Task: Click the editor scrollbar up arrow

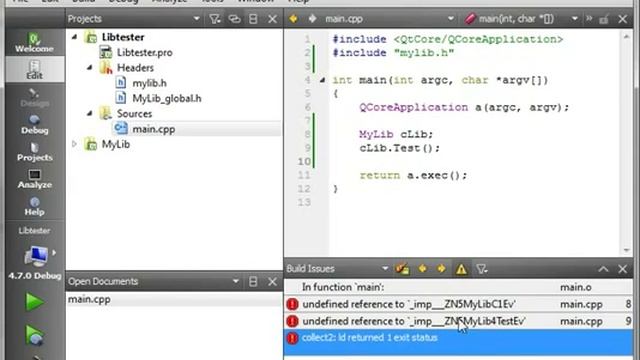Action: coord(627,36)
